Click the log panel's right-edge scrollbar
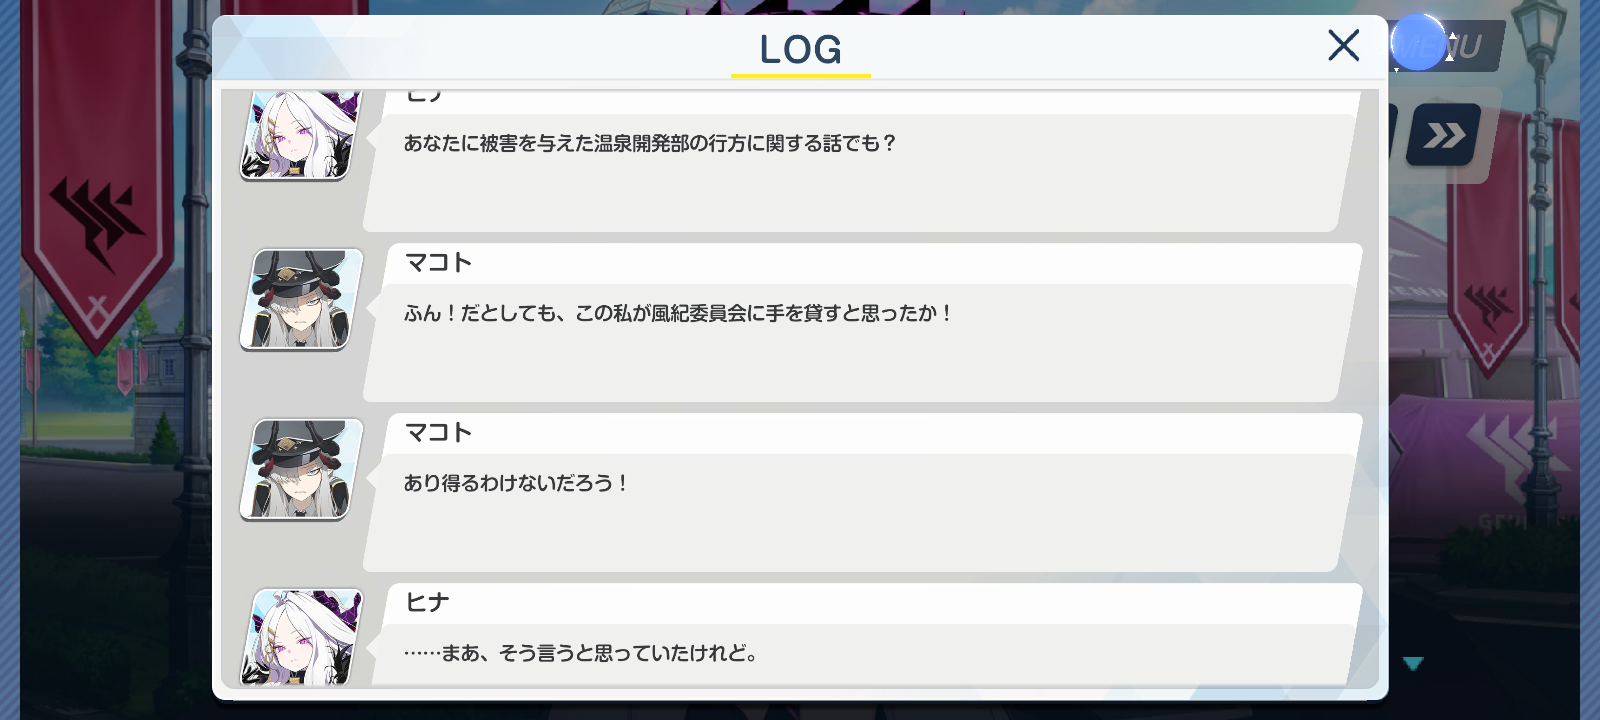Viewport: 1600px width, 720px height. coord(1371,388)
